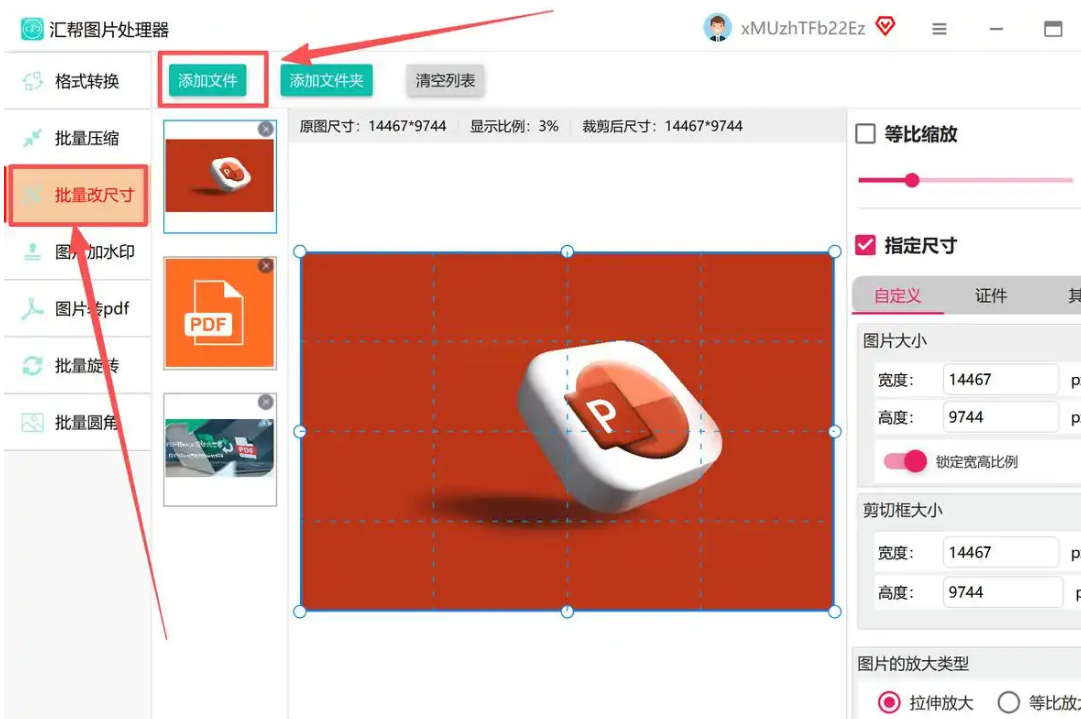The image size is (1081, 719).
Task: Click username xMUzhTFb22Ez
Action: (x=802, y=28)
